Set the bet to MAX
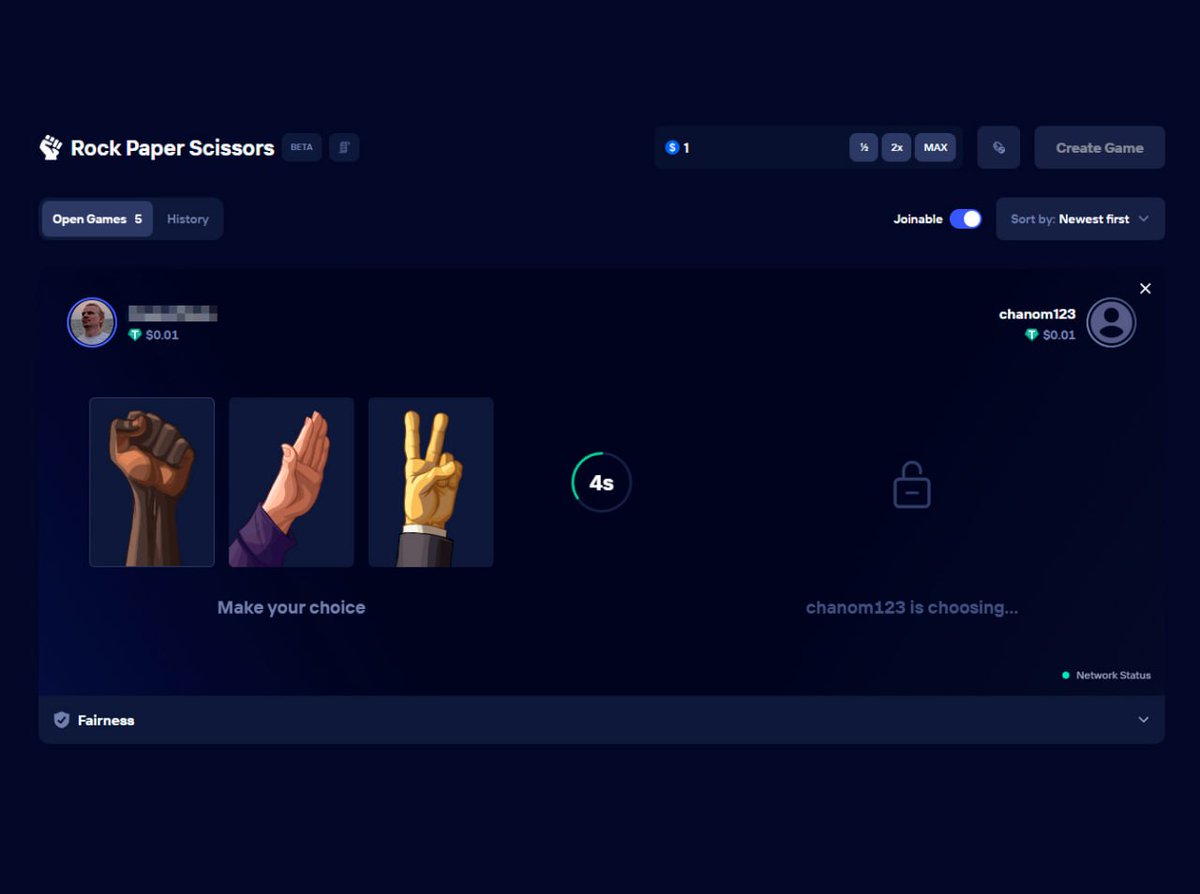 [935, 147]
